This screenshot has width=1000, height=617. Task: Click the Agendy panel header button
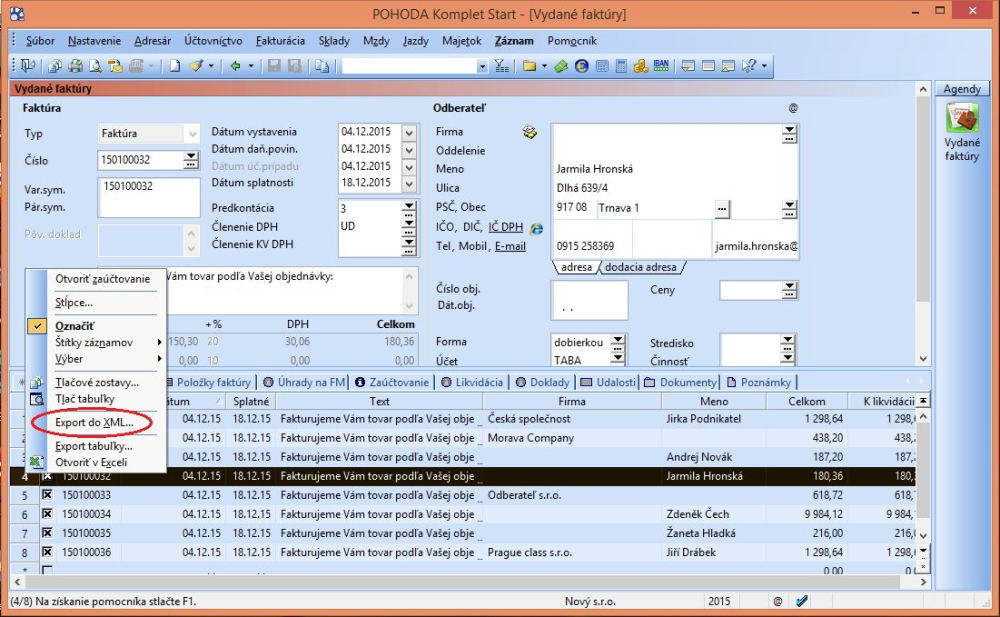[962, 89]
